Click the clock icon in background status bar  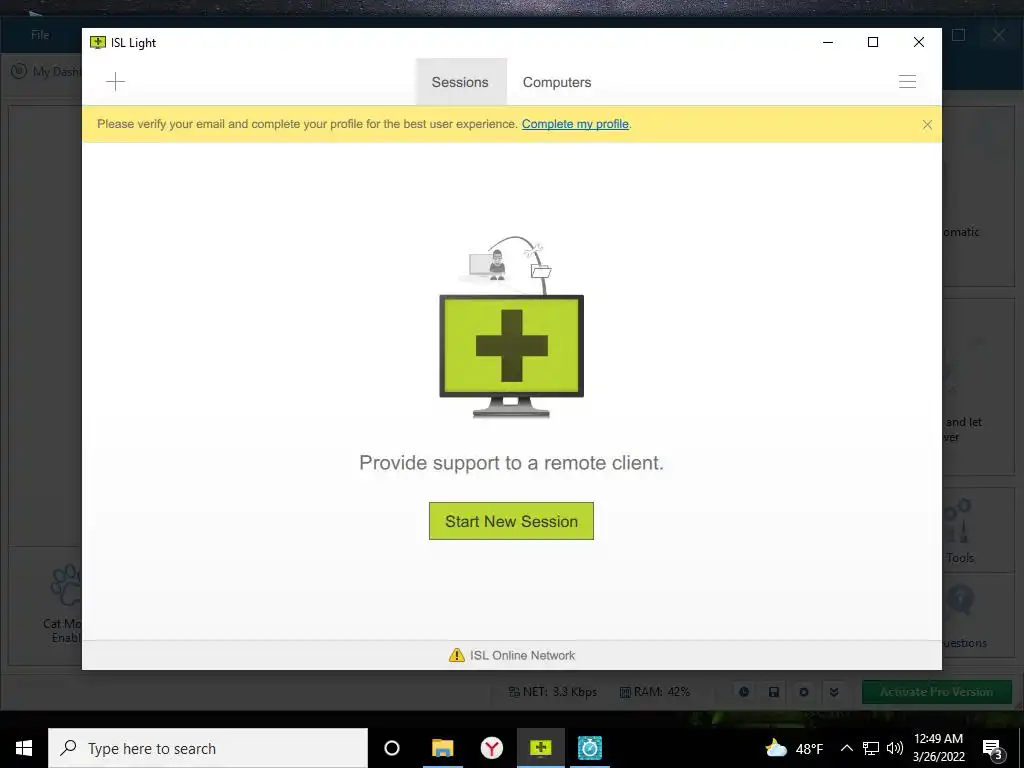(x=744, y=692)
